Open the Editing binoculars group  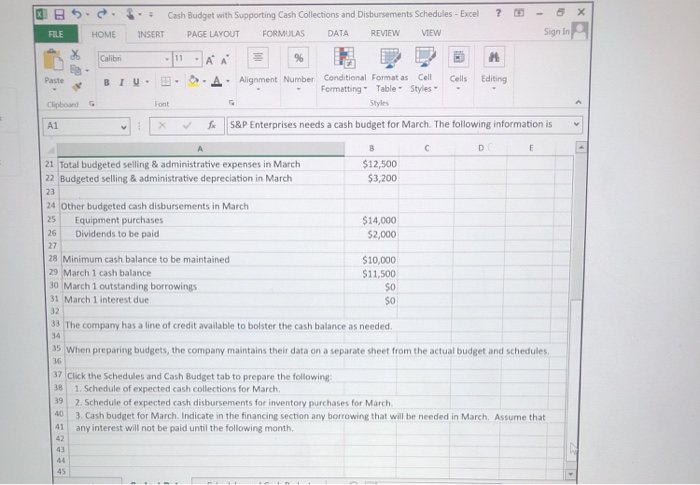coord(494,67)
